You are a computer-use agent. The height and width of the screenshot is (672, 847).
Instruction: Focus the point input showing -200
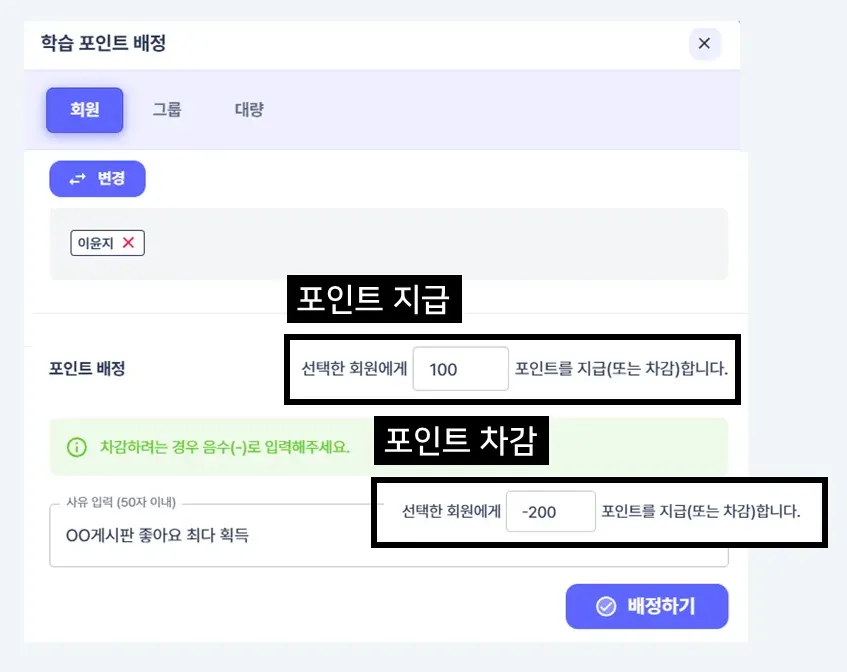[550, 512]
